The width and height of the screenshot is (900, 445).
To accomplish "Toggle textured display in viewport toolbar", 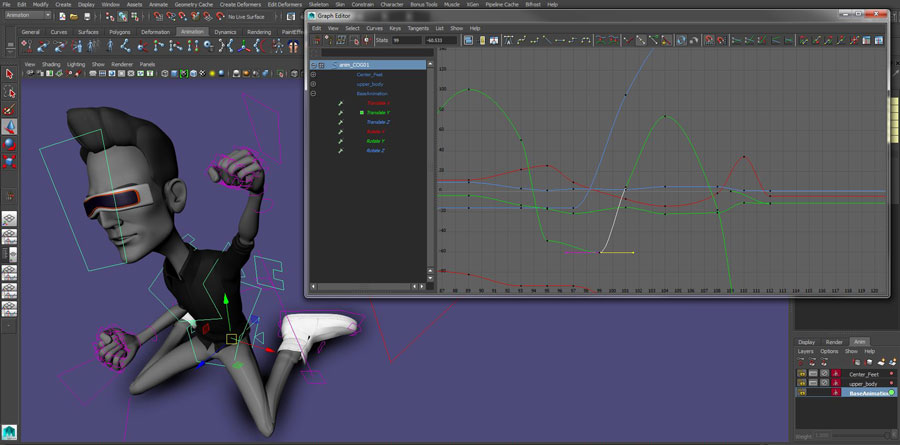I will pyautogui.click(x=203, y=73).
